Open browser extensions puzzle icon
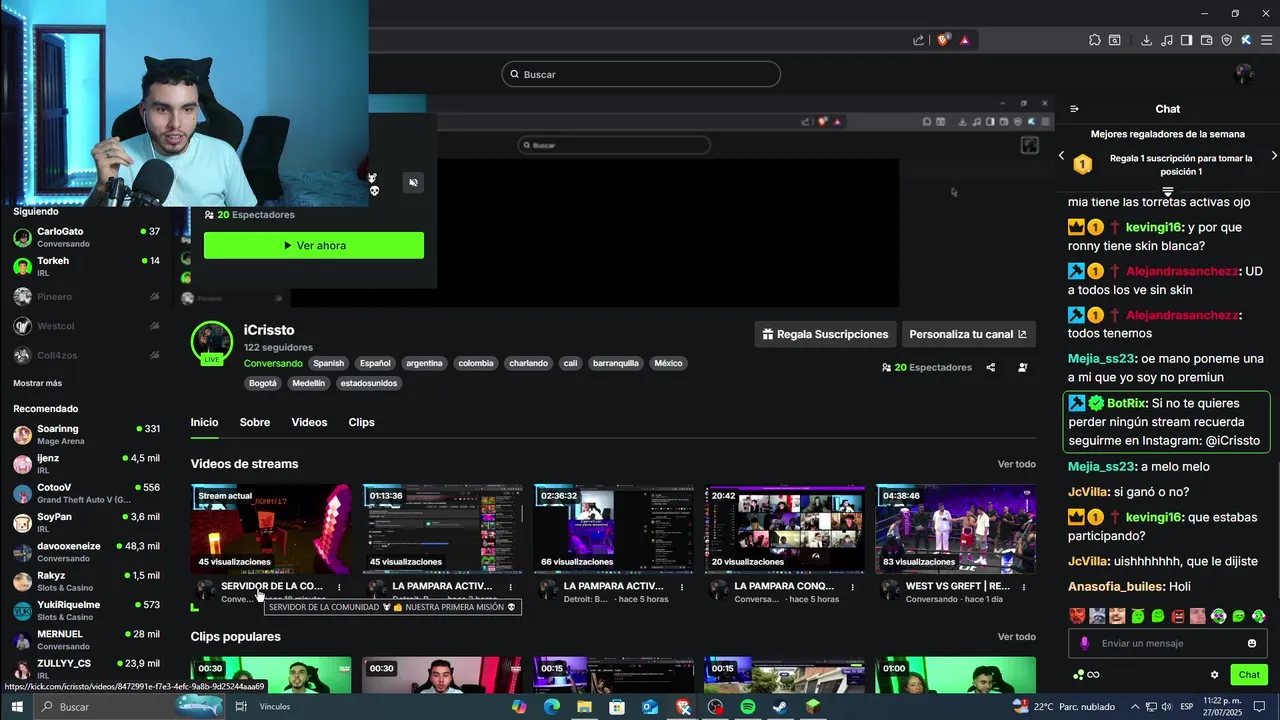Screen dimensions: 1280x720 1095,40
